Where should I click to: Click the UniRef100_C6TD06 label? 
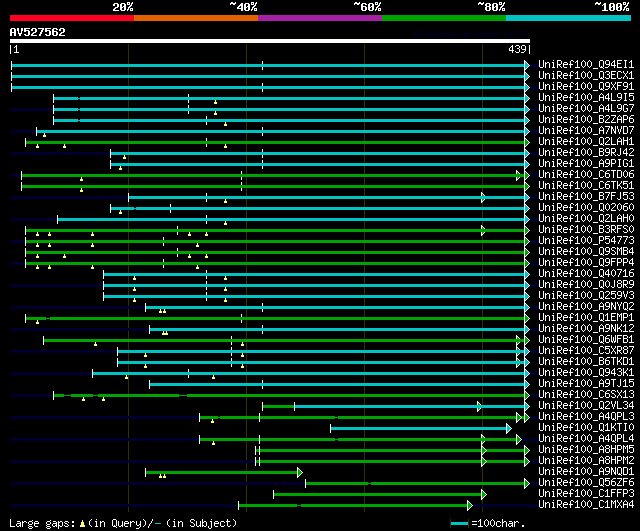[x=586, y=175]
